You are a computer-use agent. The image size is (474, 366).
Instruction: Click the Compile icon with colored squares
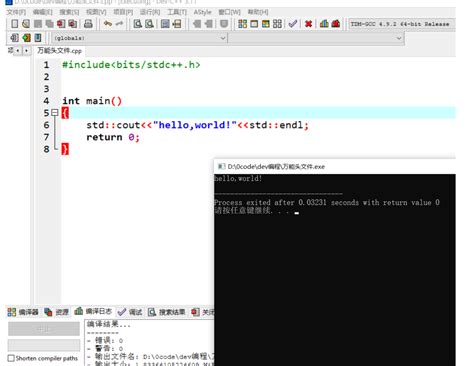[243, 24]
